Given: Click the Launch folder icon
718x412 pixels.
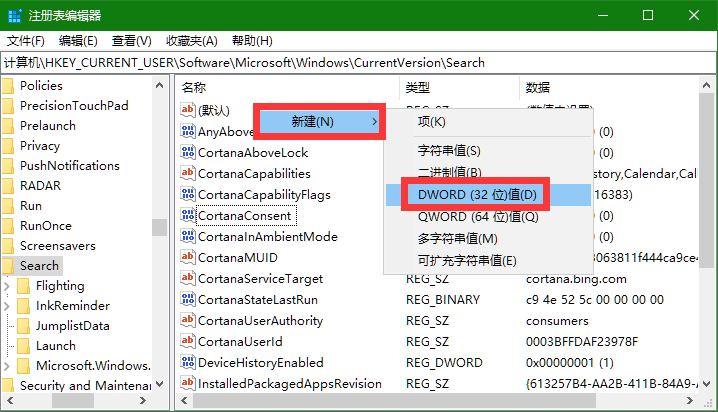Looking at the screenshot, I should click(x=23, y=346).
